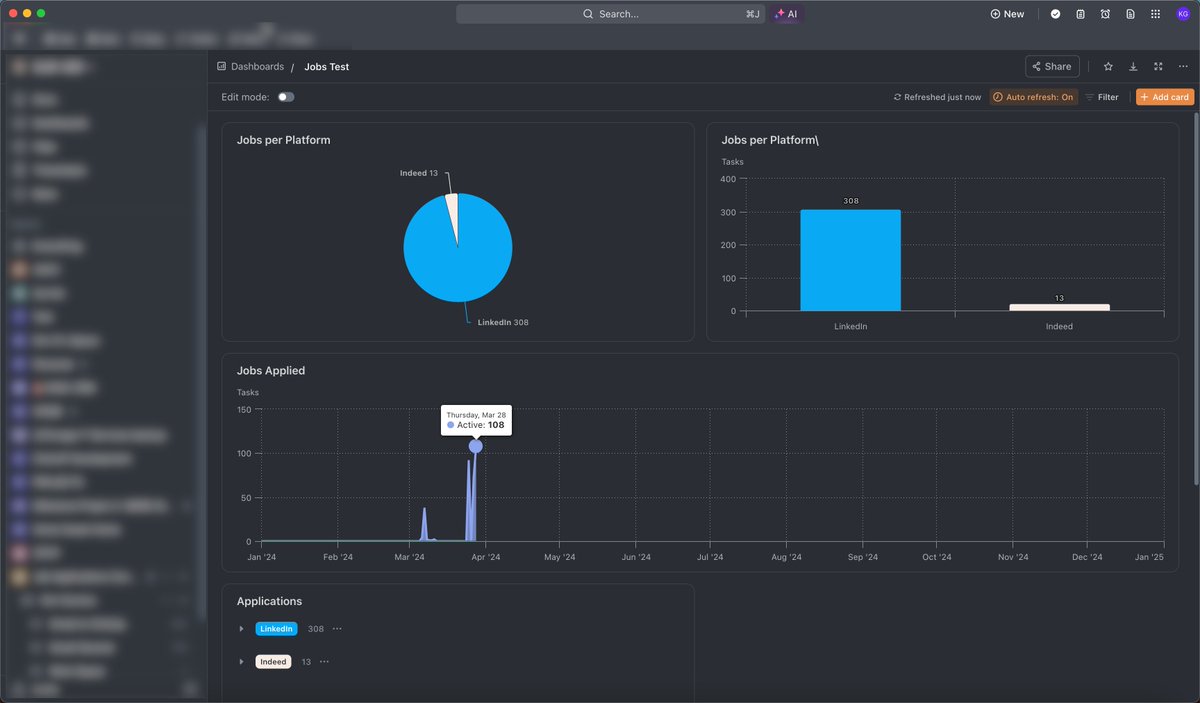
Task: Click the Dashboards chart icon in breadcrumb
Action: (222, 67)
